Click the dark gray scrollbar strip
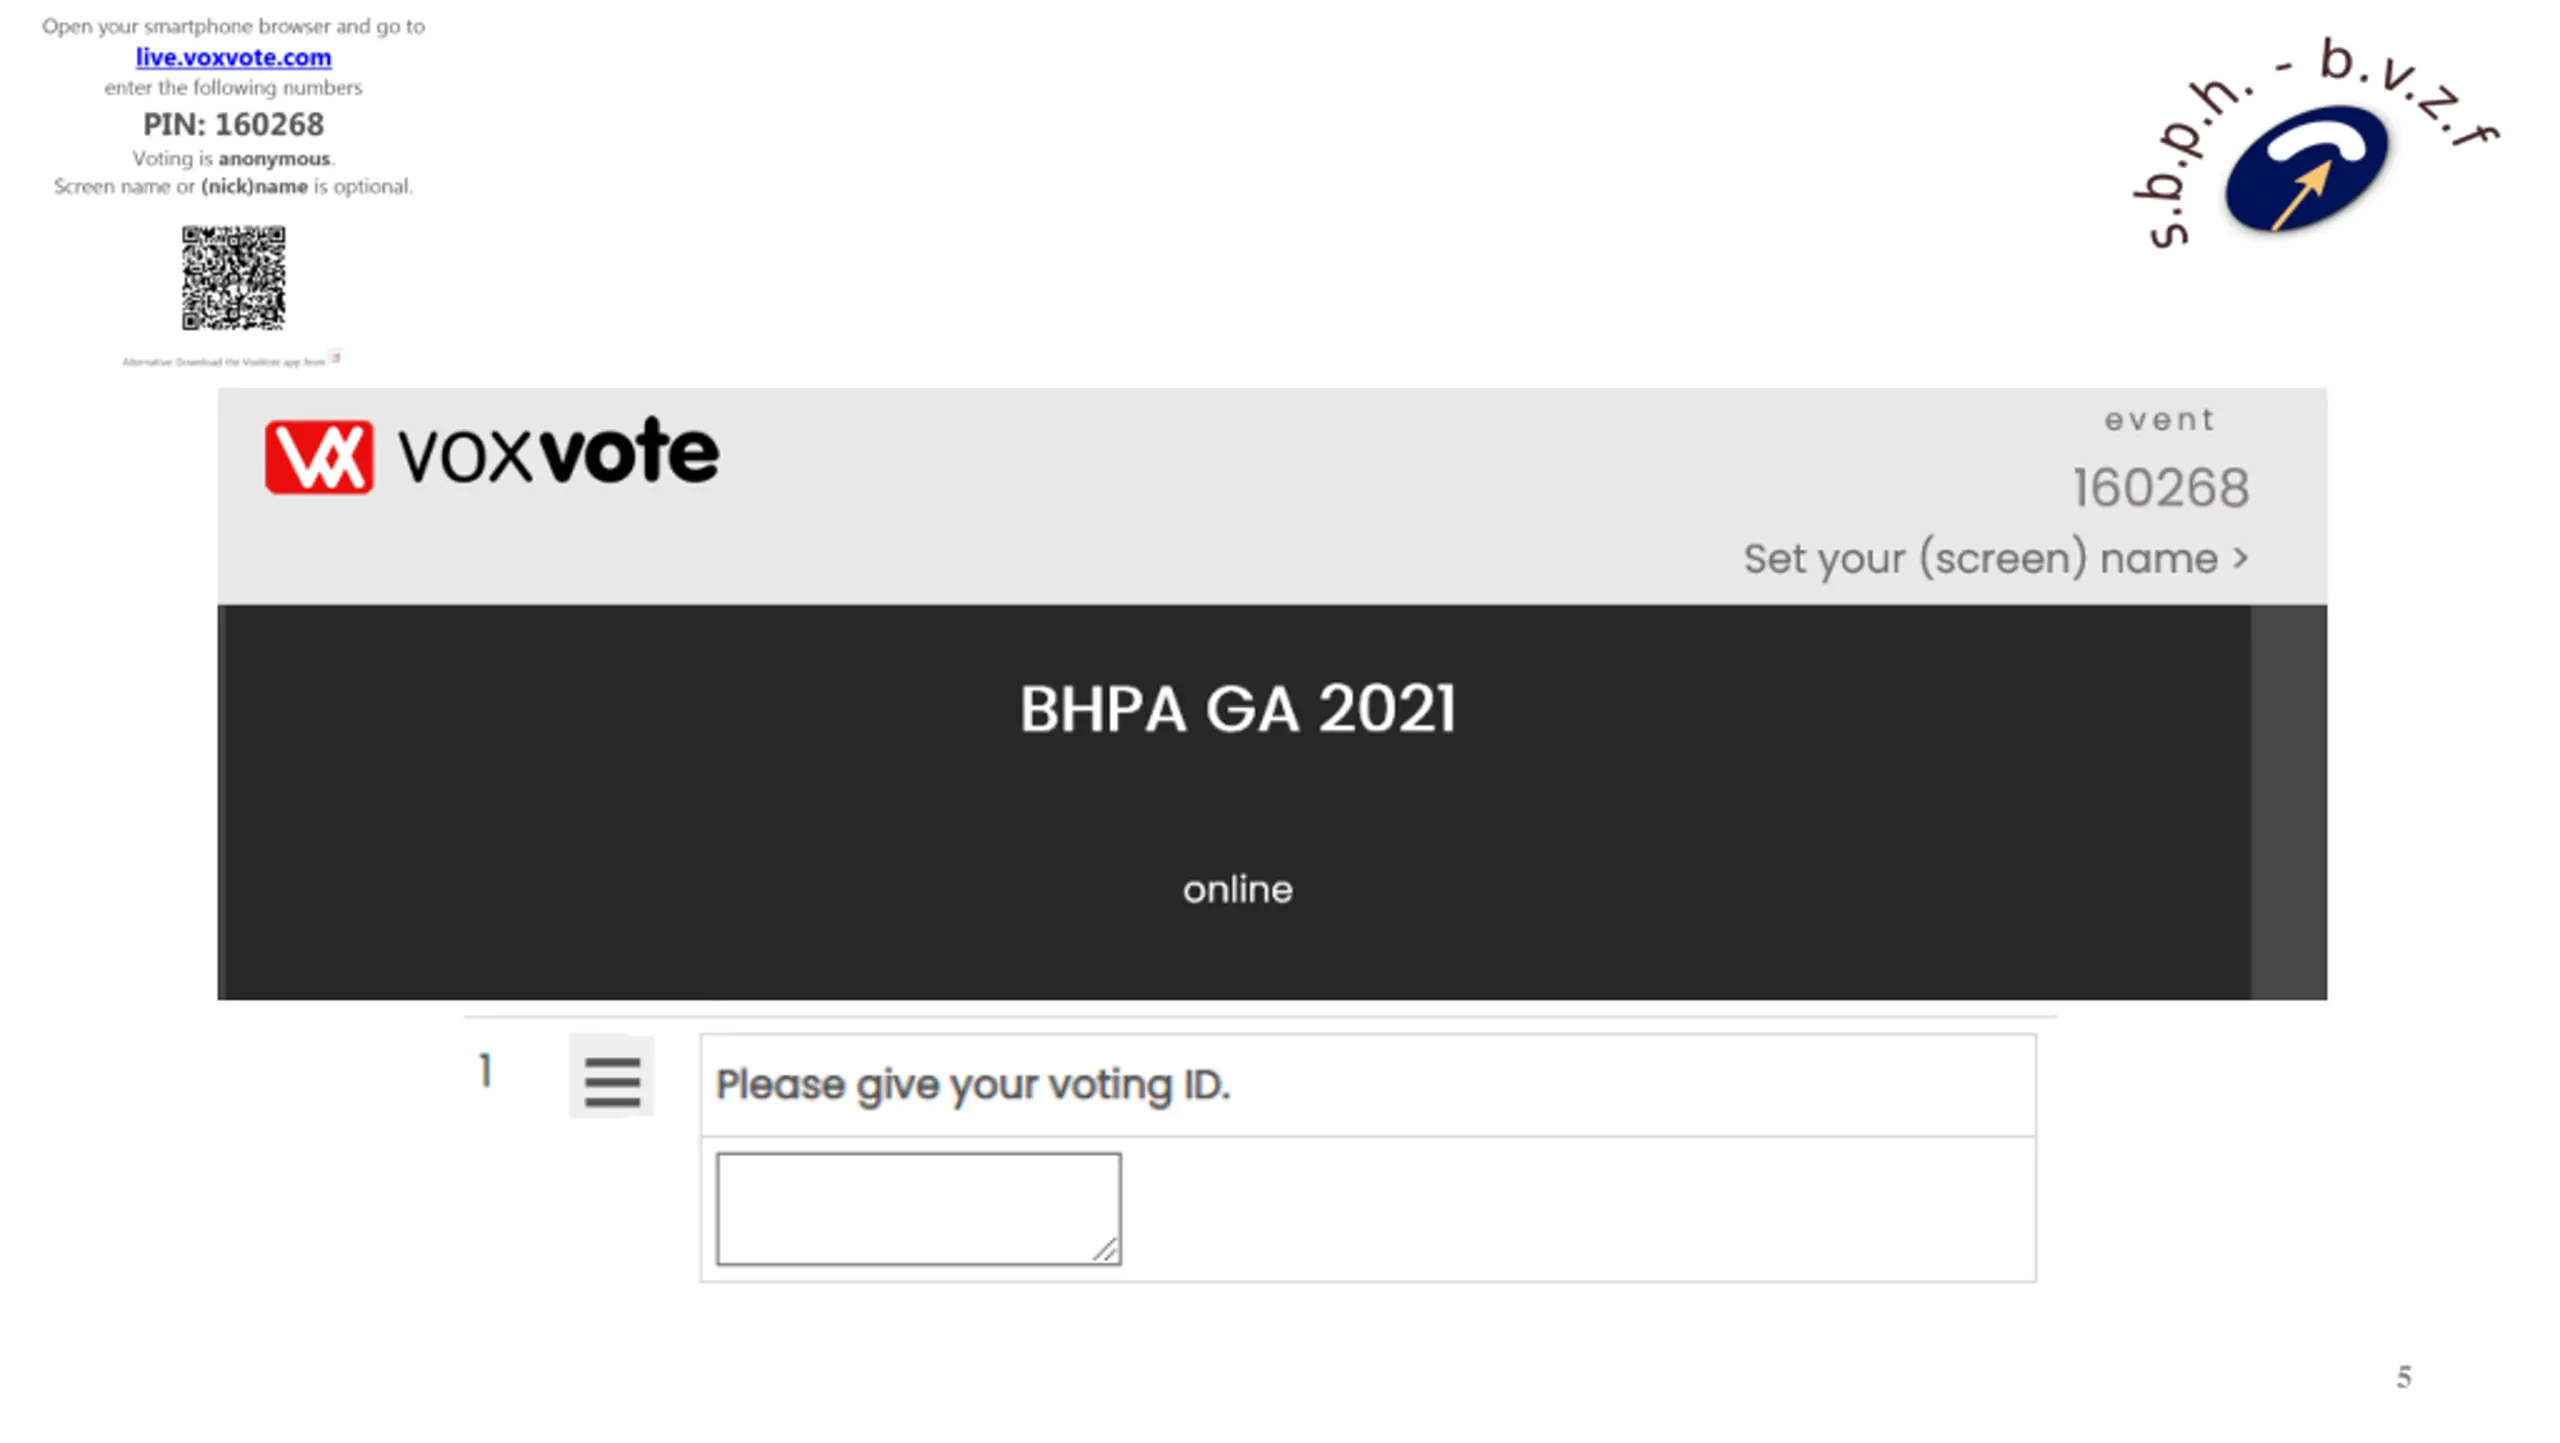This screenshot has width=2560, height=1443. (2288, 801)
